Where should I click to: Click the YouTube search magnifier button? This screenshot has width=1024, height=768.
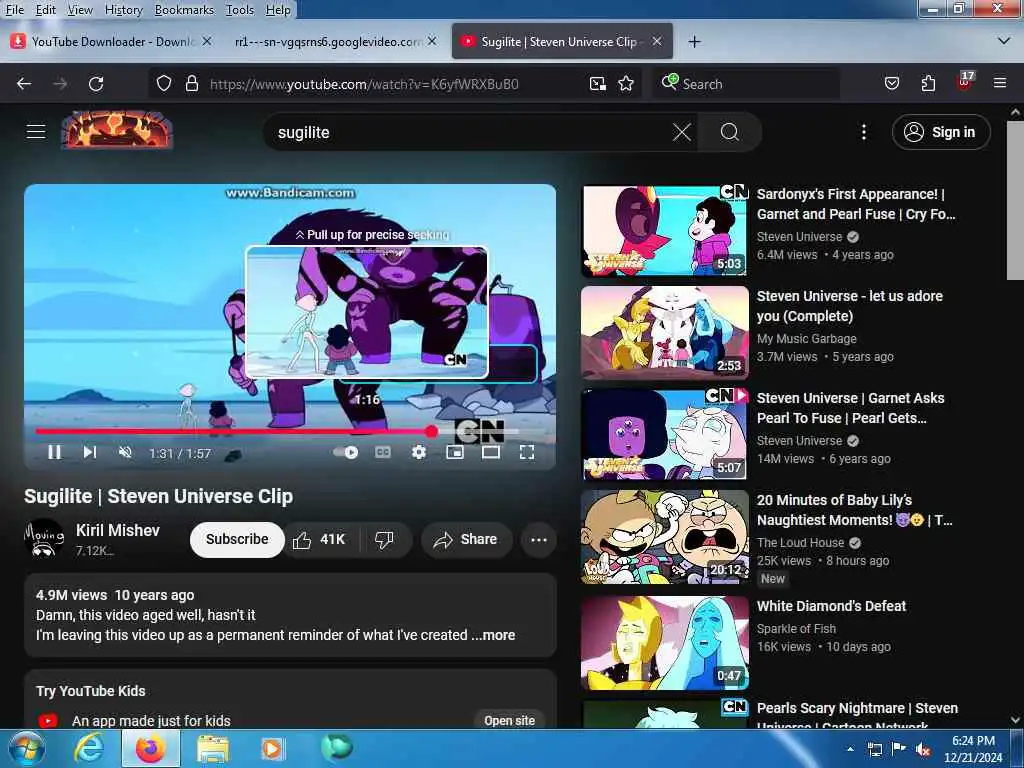729,133
